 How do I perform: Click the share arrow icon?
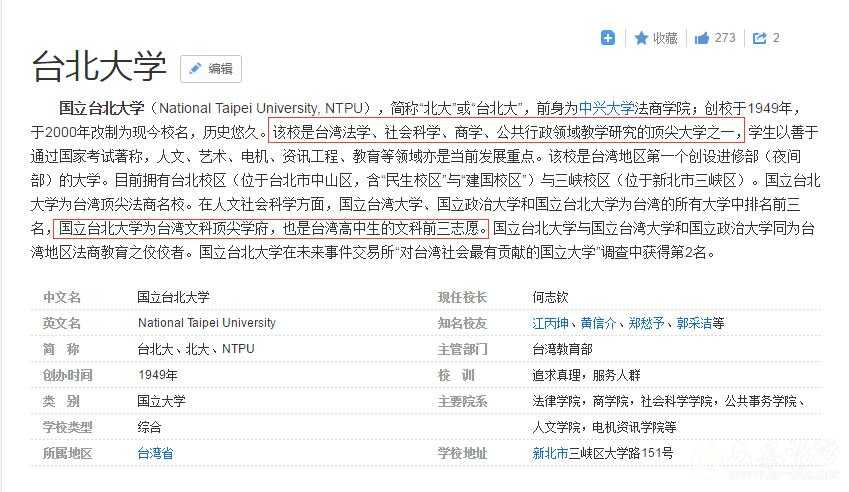pyautogui.click(x=760, y=38)
